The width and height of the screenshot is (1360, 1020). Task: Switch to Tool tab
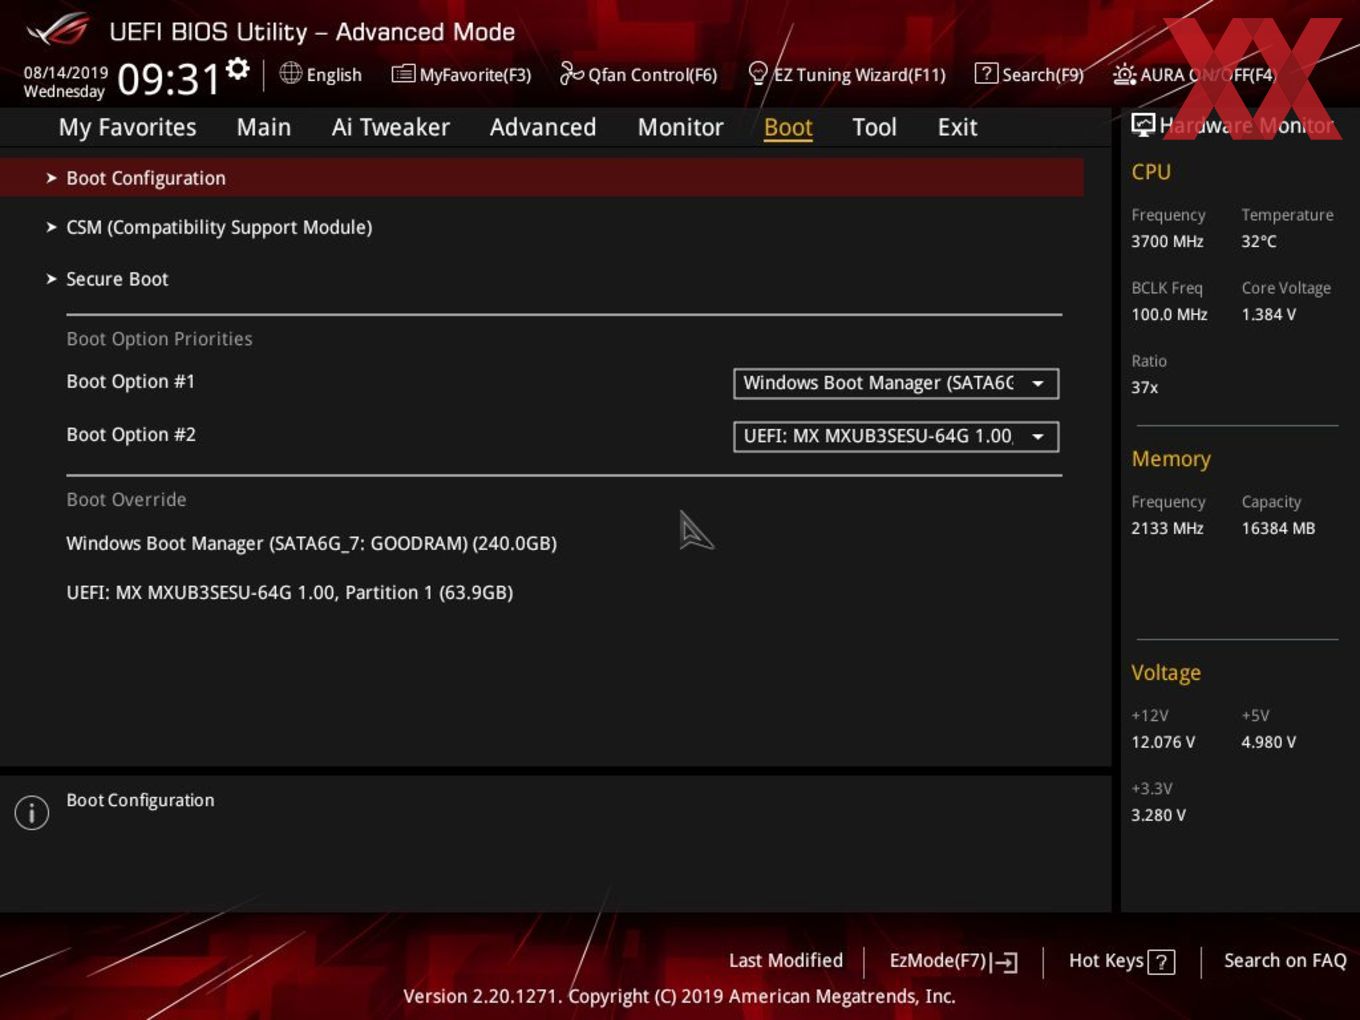(874, 127)
